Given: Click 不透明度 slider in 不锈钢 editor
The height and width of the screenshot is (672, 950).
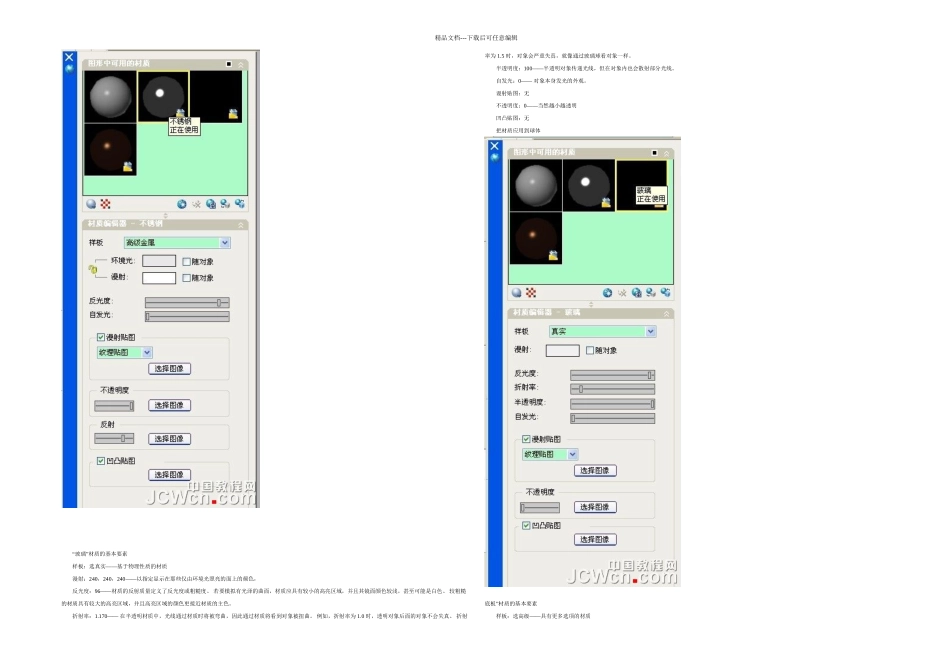Looking at the screenshot, I should click(x=115, y=405).
